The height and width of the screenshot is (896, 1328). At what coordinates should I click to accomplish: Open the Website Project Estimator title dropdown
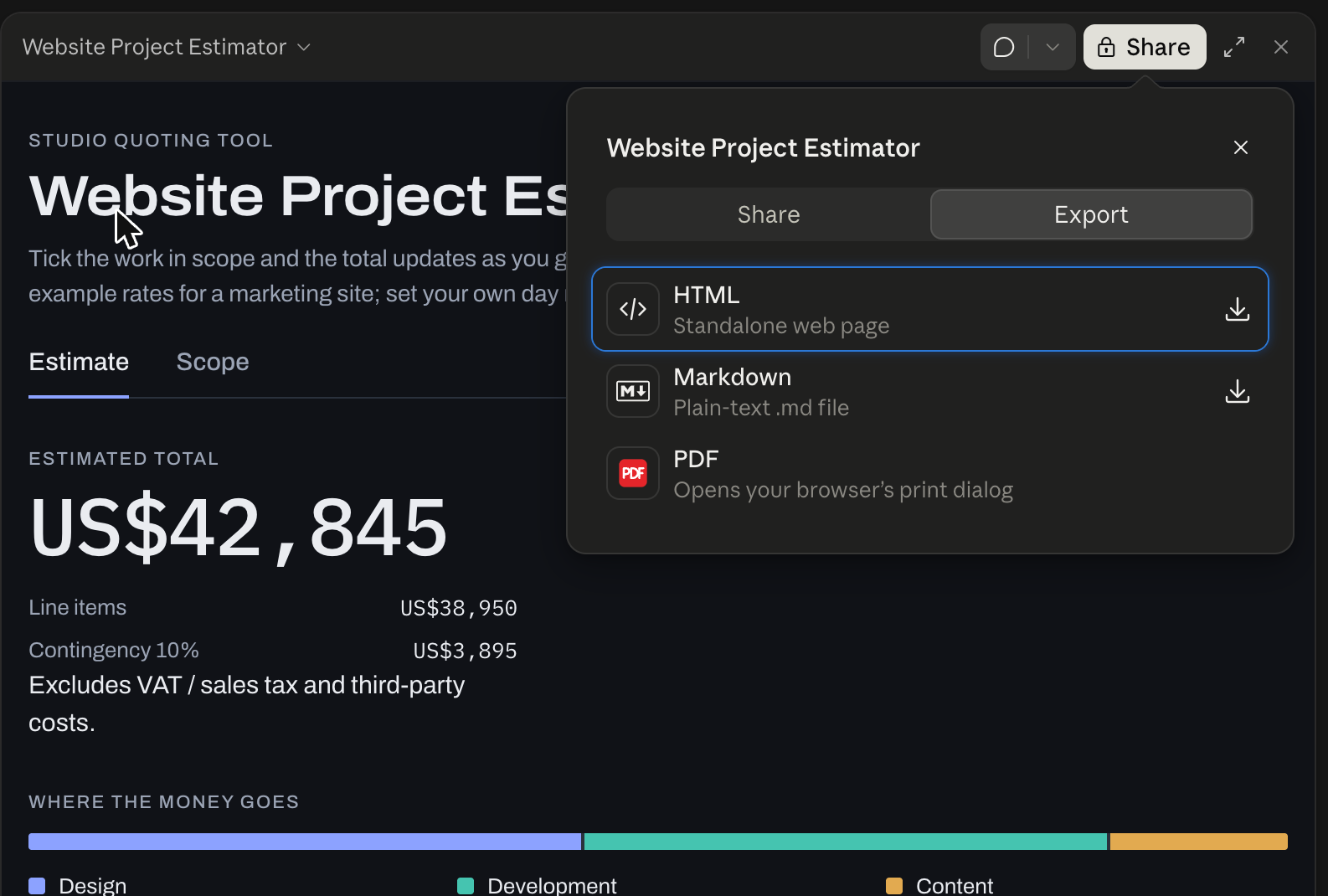167,47
